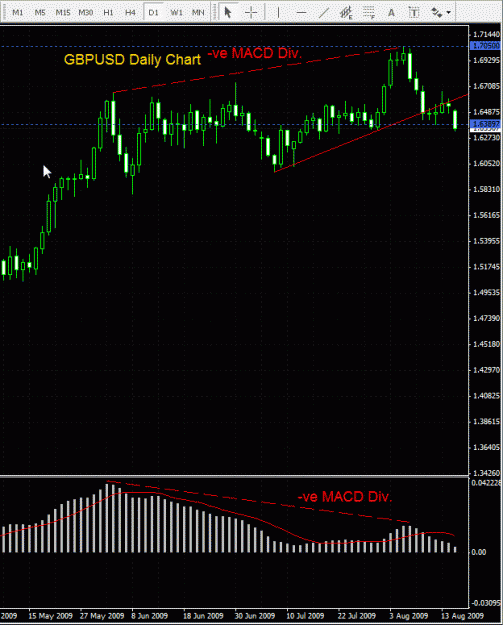Select the Fibonacci retracement tool
Image resolution: width=503 pixels, height=625 pixels.
tap(369, 13)
